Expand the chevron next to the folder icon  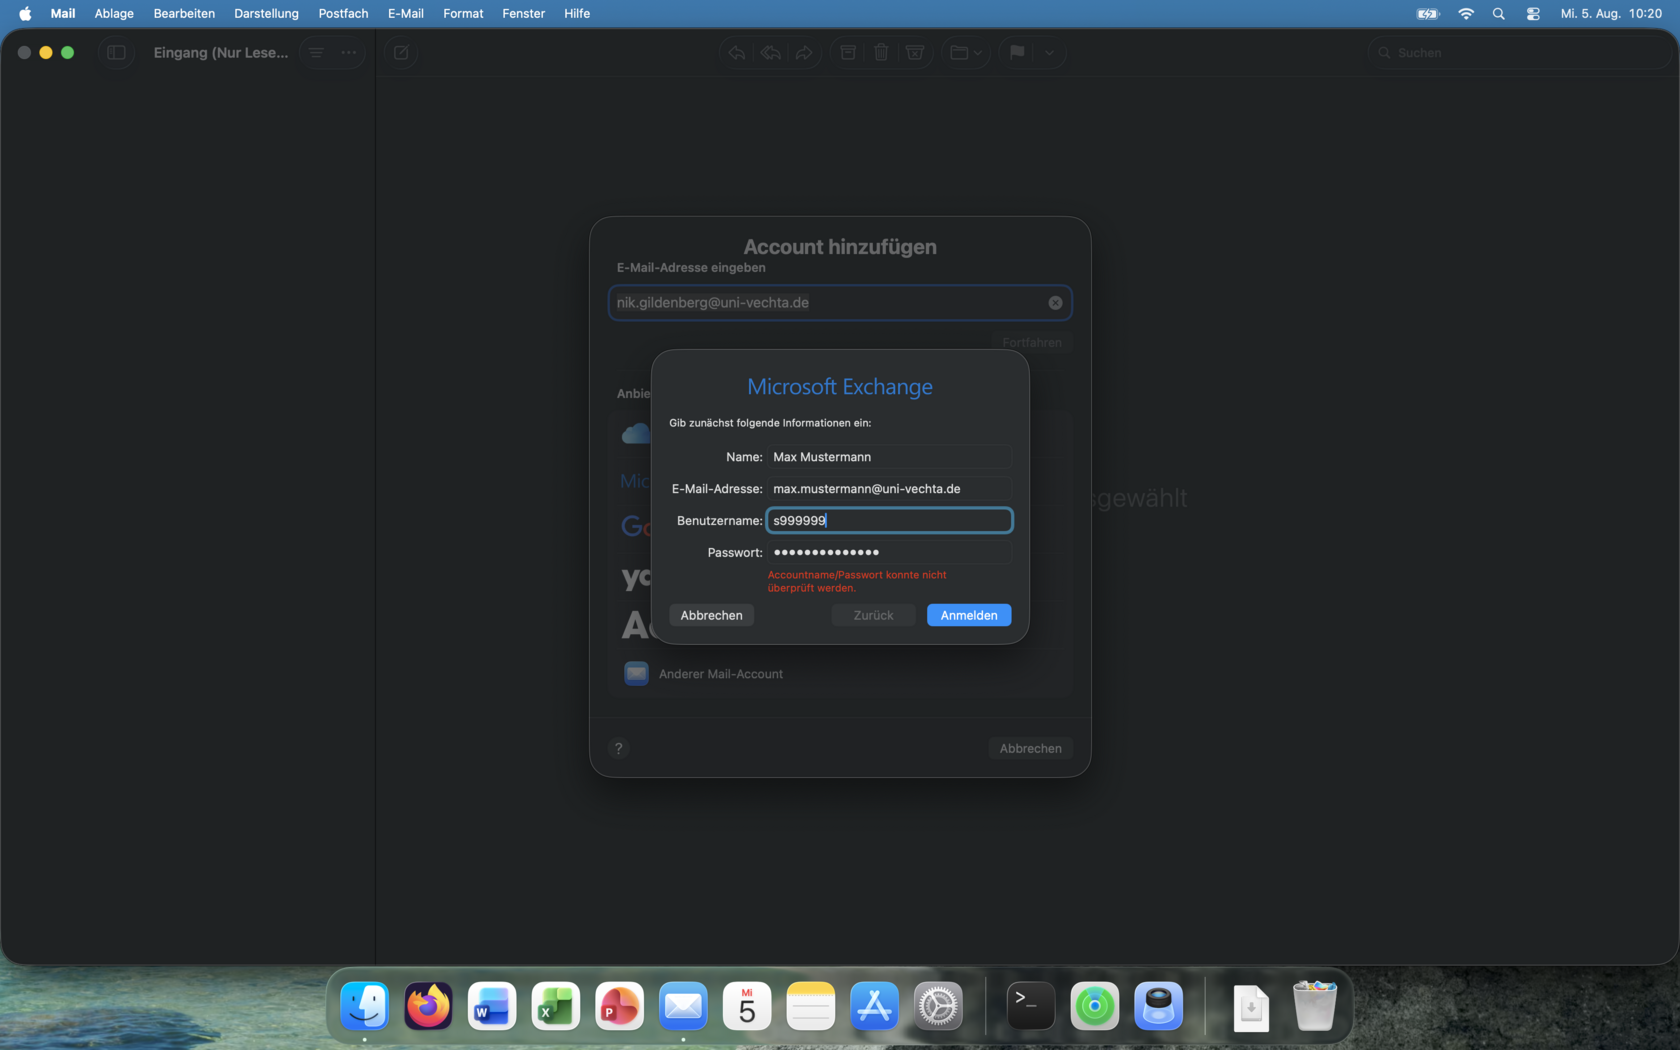pos(978,53)
